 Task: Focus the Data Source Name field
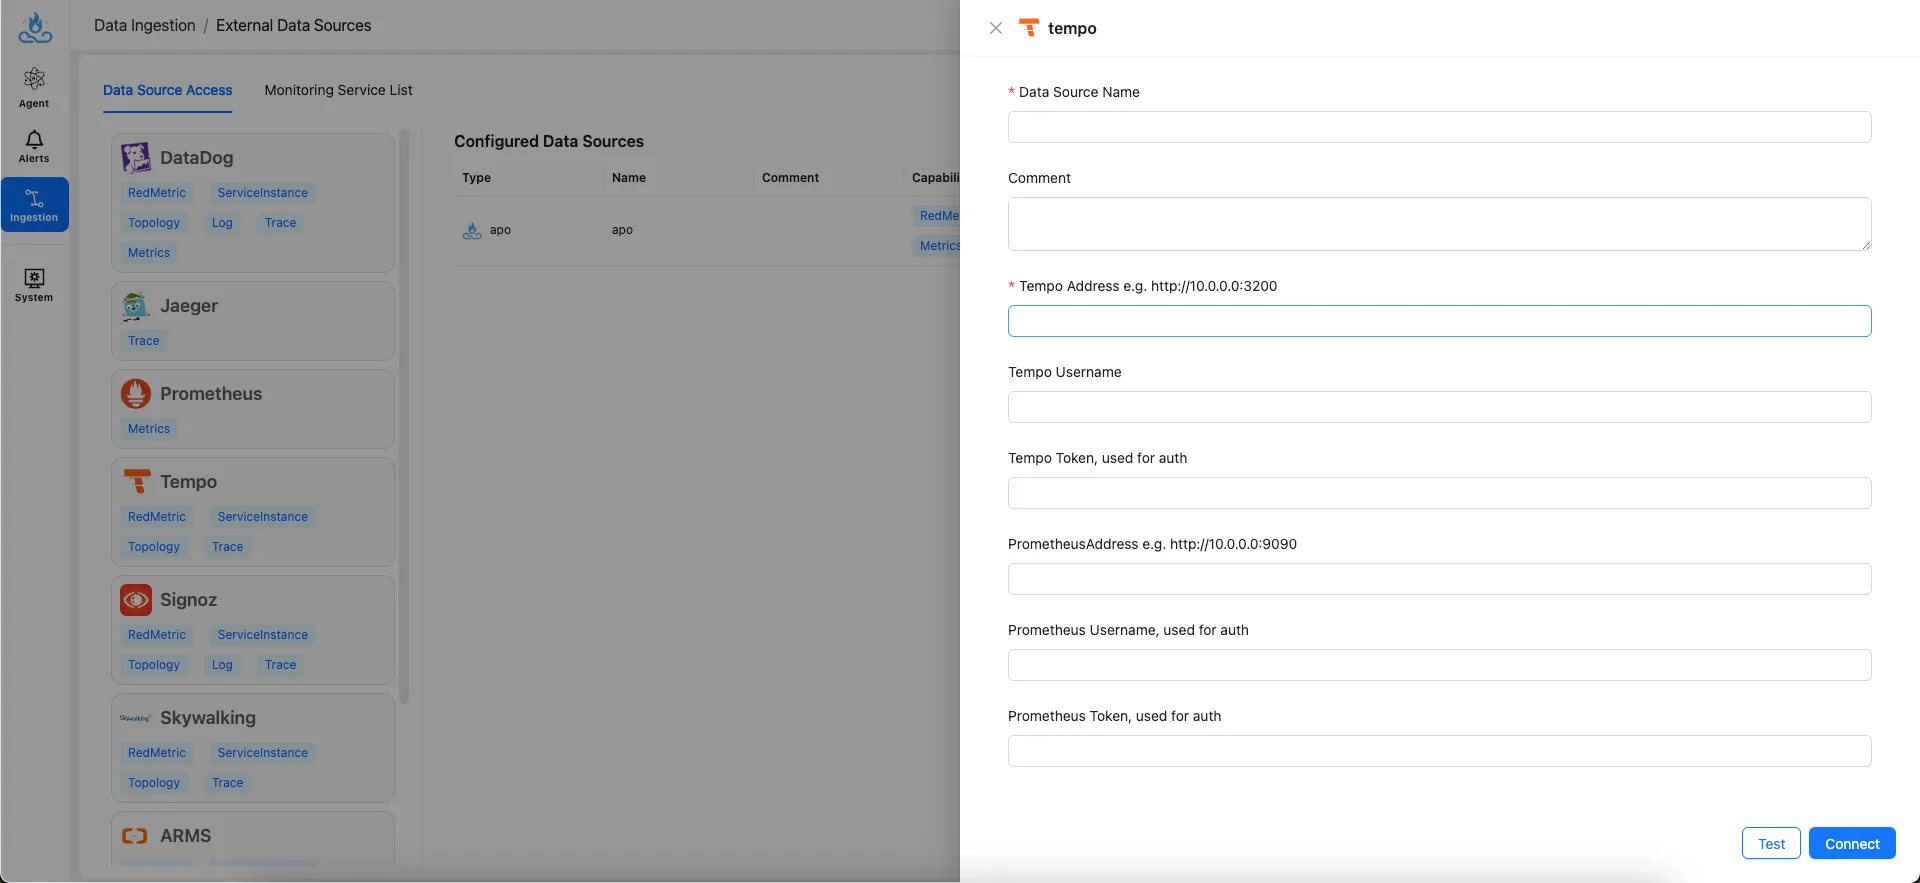(x=1439, y=127)
